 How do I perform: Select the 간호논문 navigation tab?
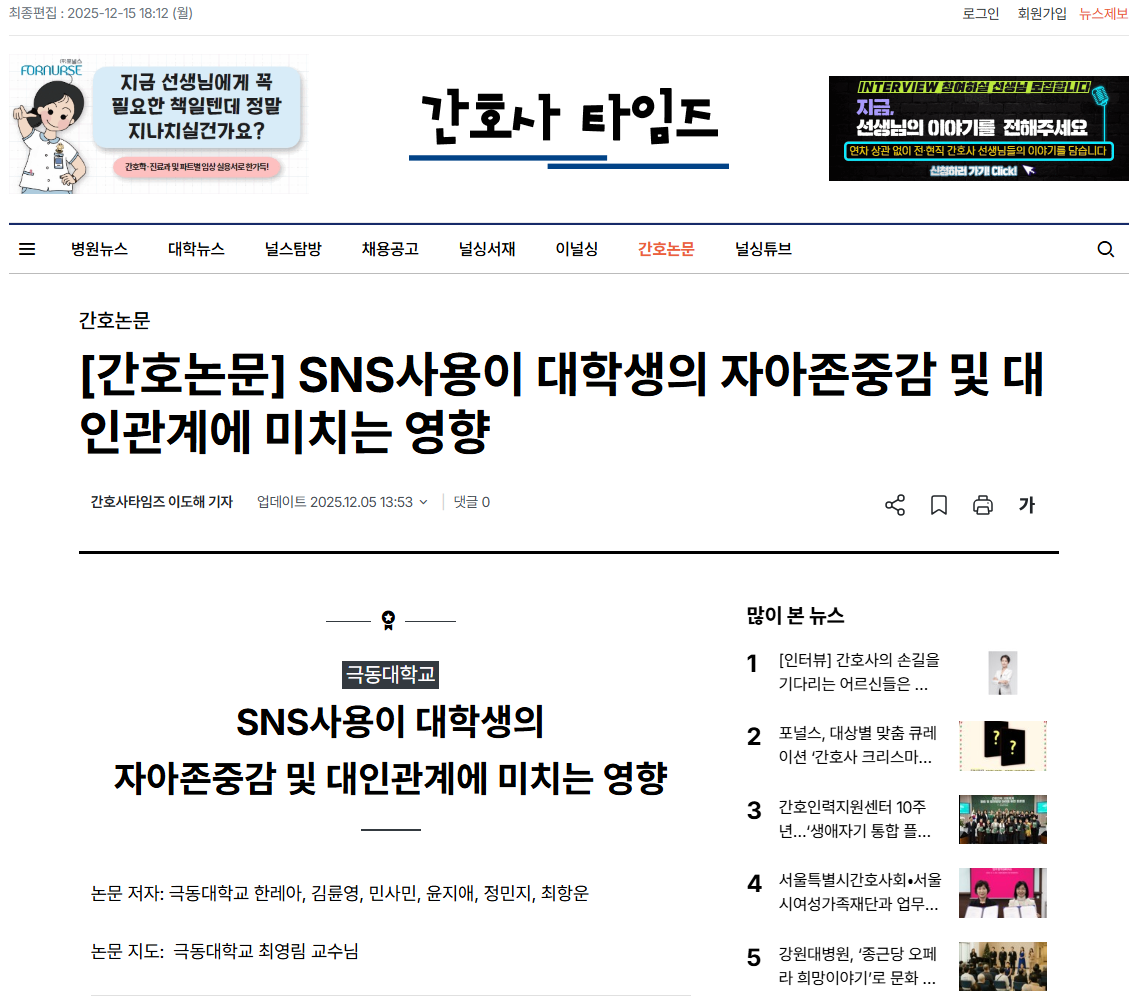point(666,249)
